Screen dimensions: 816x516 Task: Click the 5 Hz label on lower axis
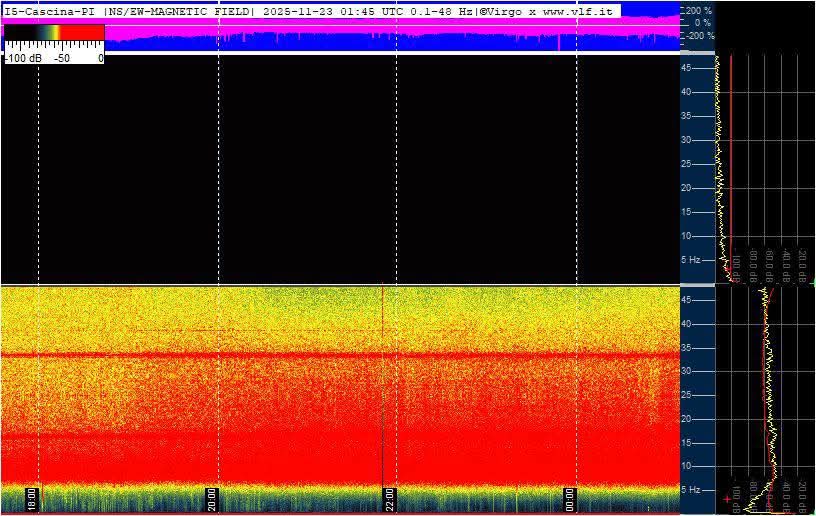(691, 489)
